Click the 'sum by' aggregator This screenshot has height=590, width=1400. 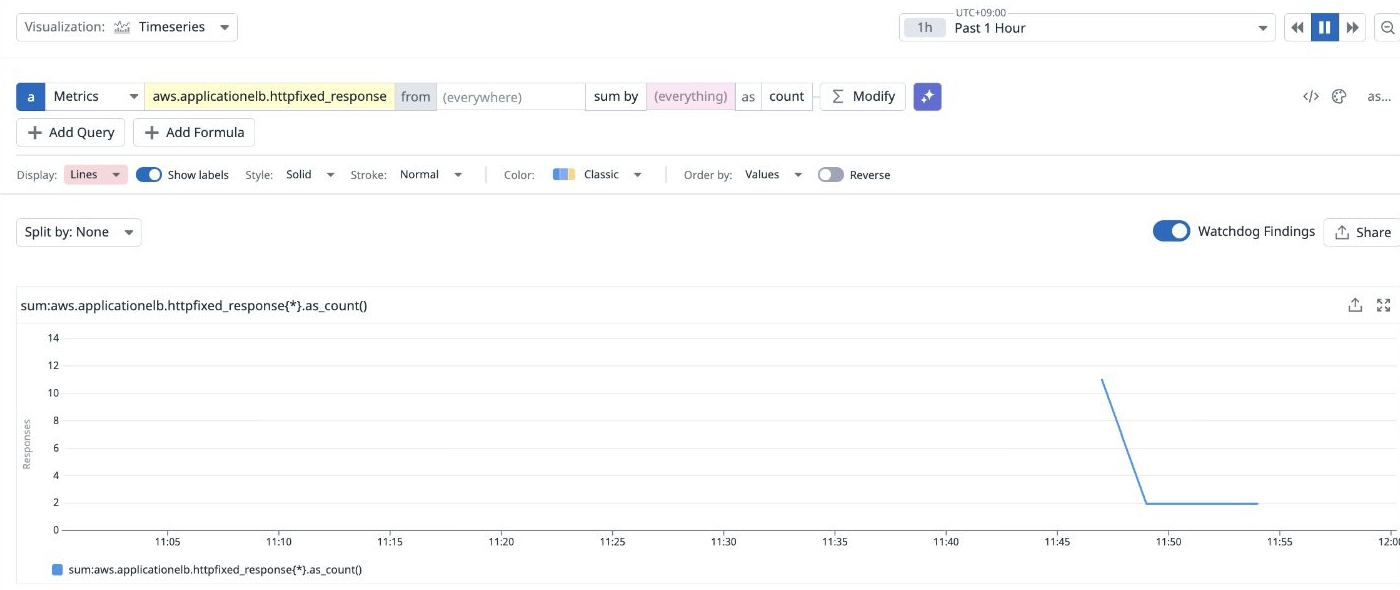pos(616,97)
